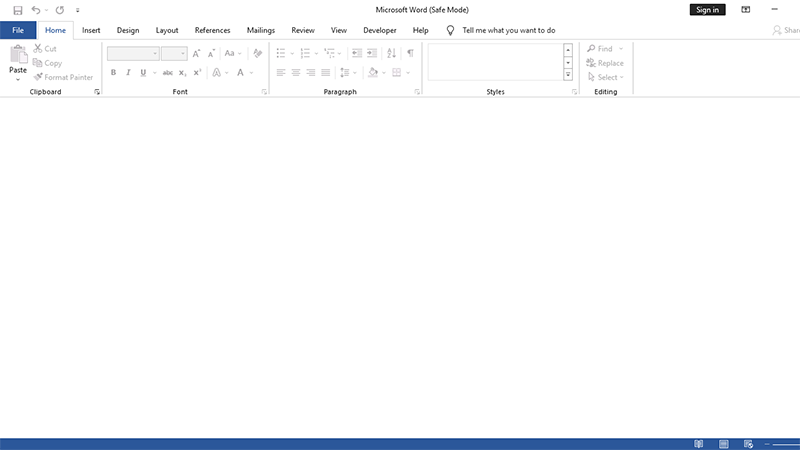Open the Insert tab

click(x=91, y=31)
